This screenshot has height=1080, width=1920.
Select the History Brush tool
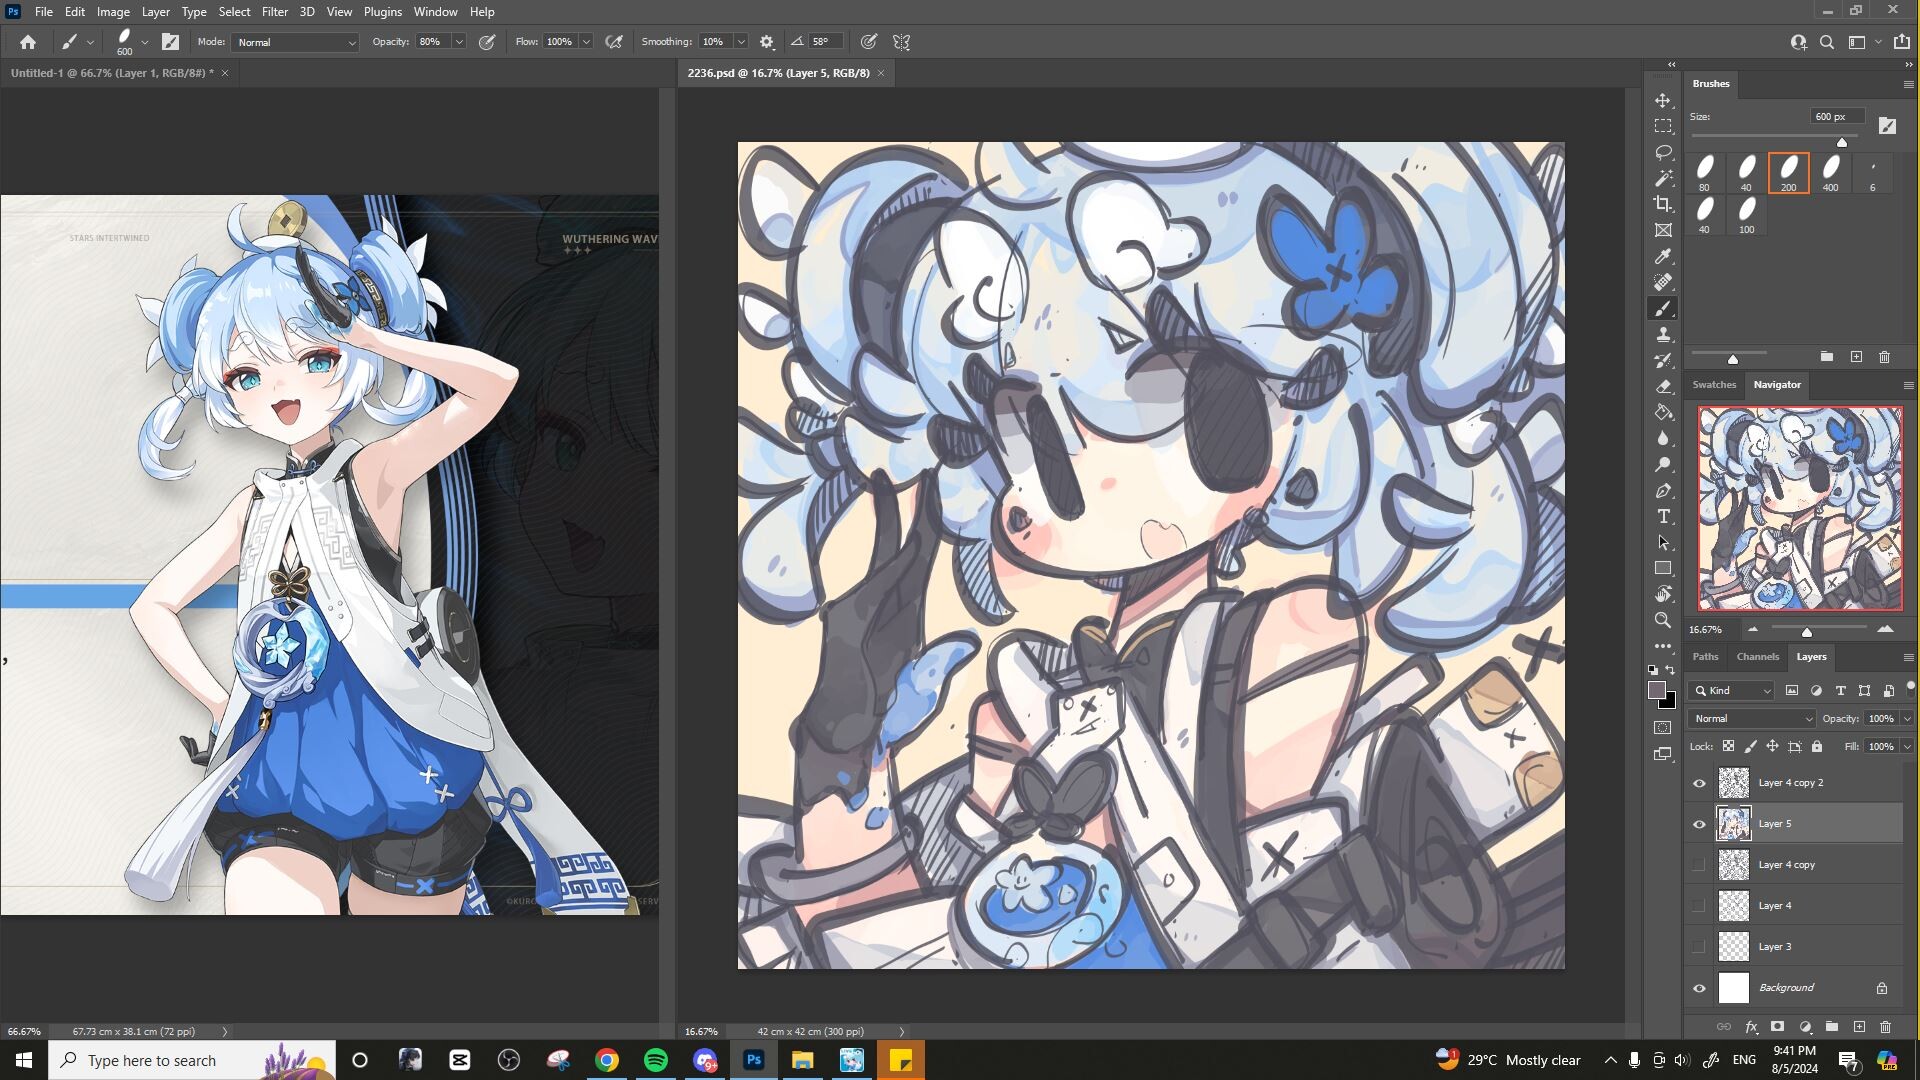click(x=1663, y=360)
